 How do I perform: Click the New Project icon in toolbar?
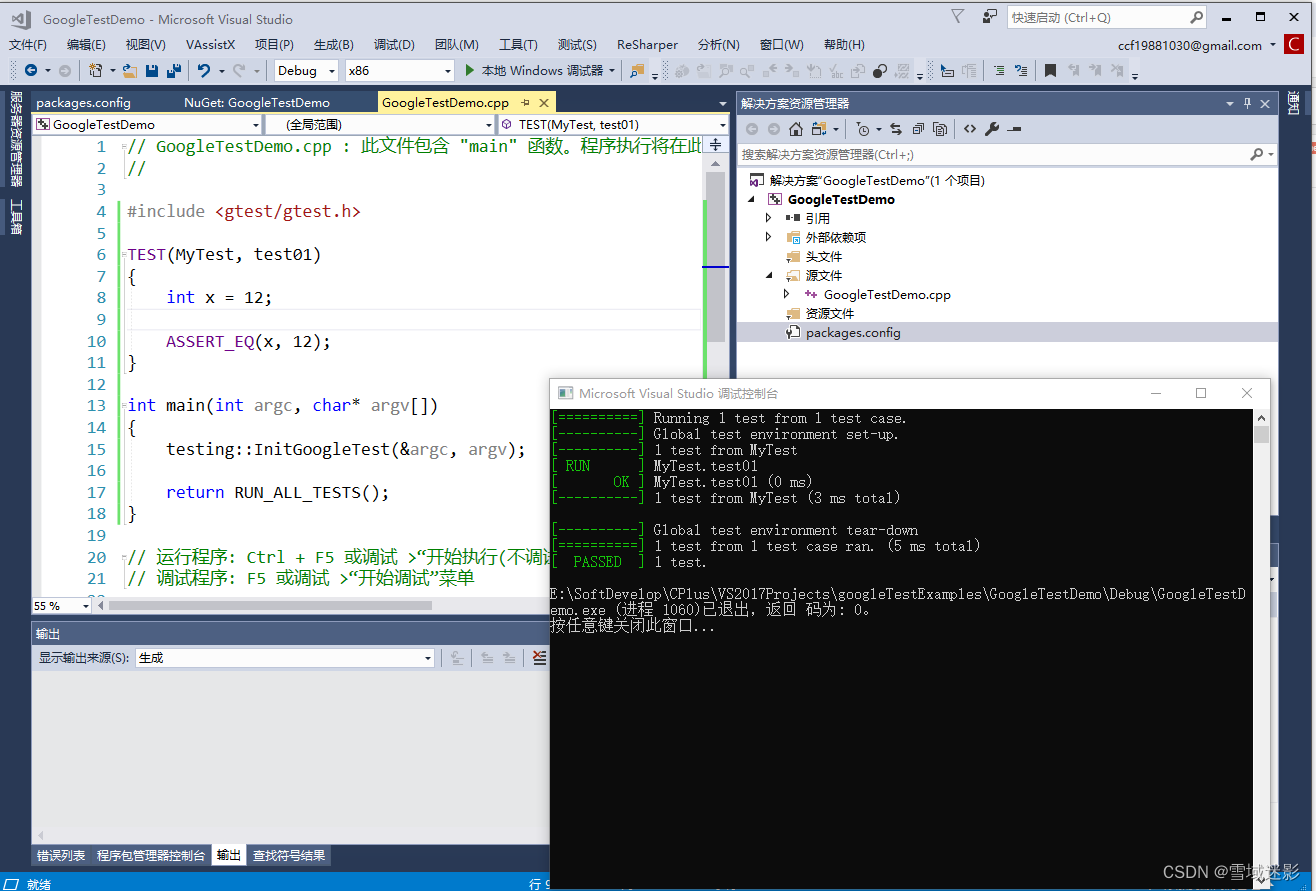(95, 70)
